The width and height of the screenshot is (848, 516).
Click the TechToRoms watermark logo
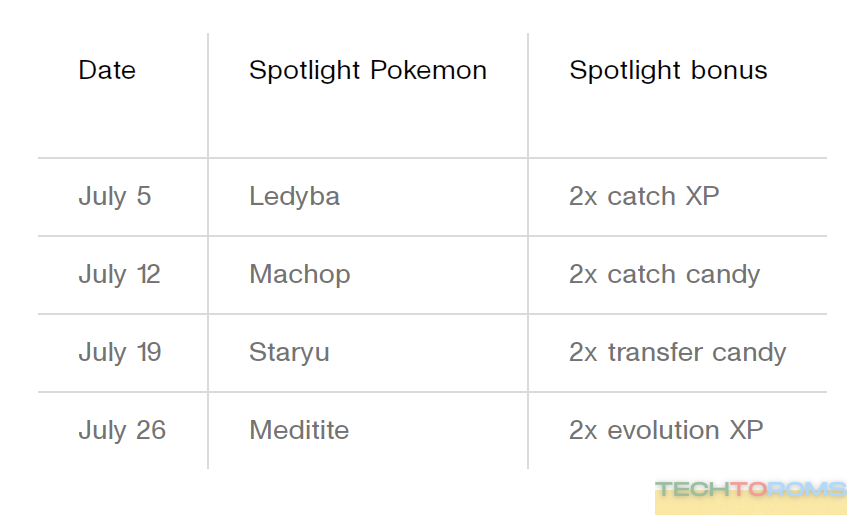tap(750, 490)
